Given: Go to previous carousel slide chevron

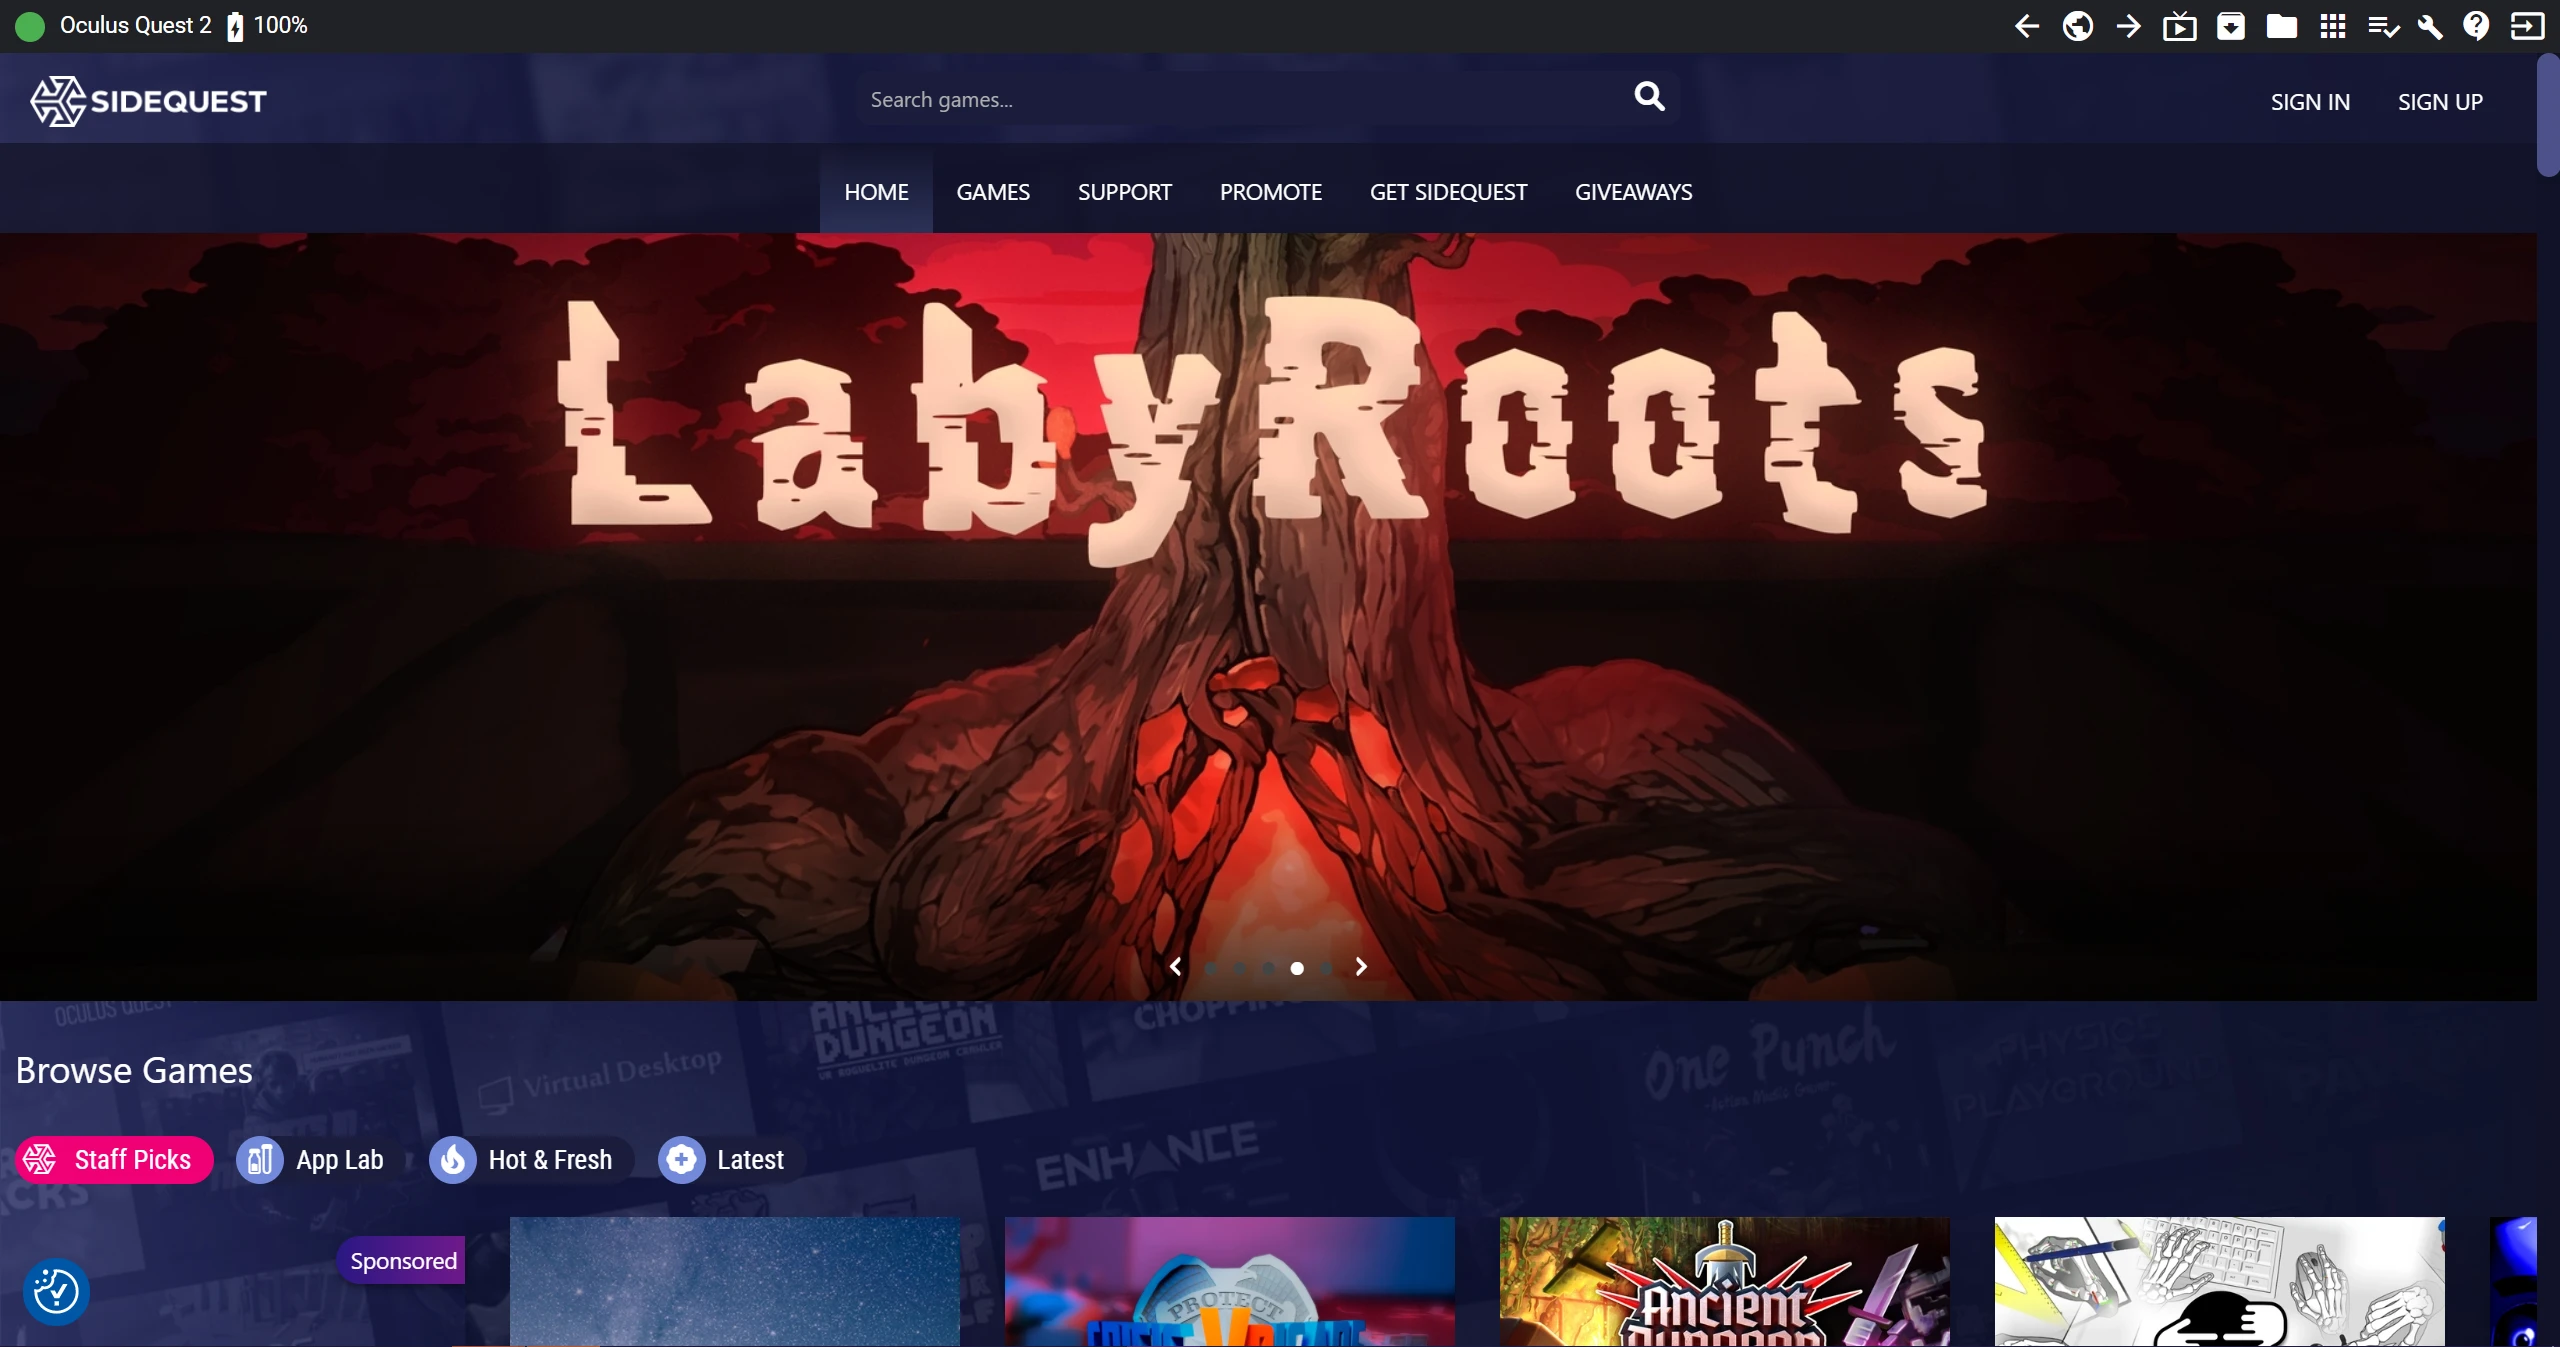Looking at the screenshot, I should coord(1176,967).
